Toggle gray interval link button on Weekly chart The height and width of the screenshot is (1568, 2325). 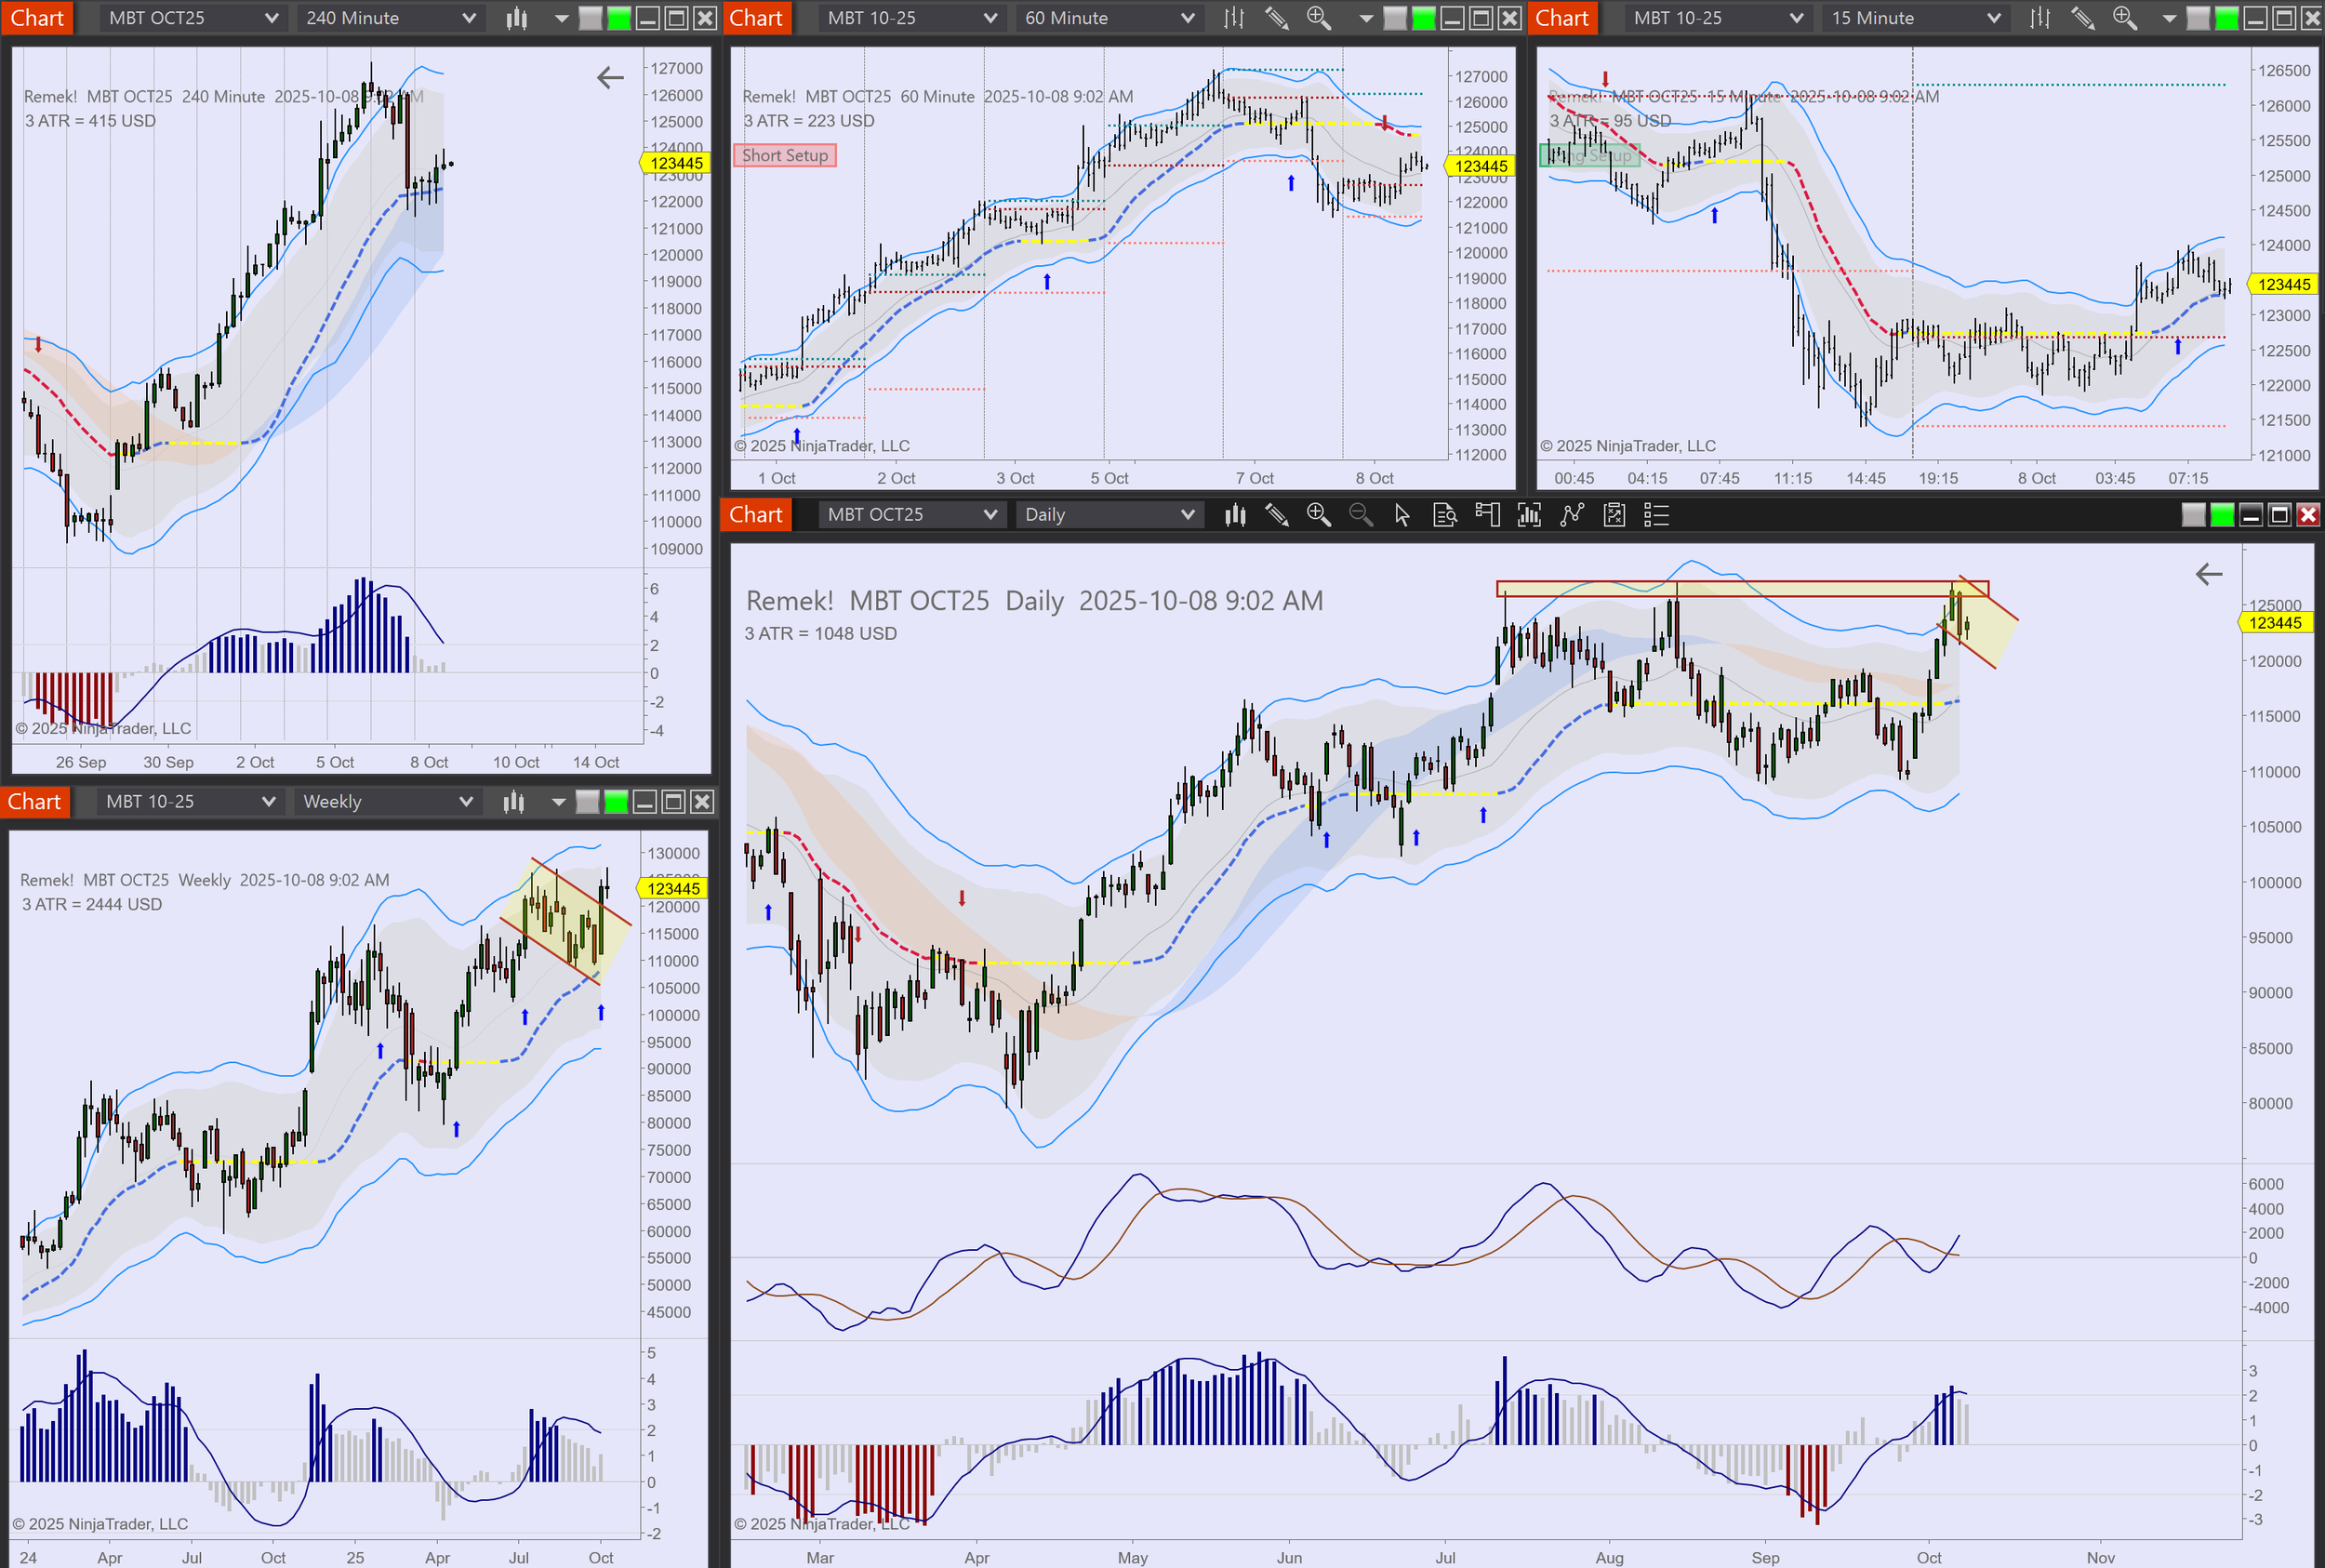pyautogui.click(x=588, y=802)
